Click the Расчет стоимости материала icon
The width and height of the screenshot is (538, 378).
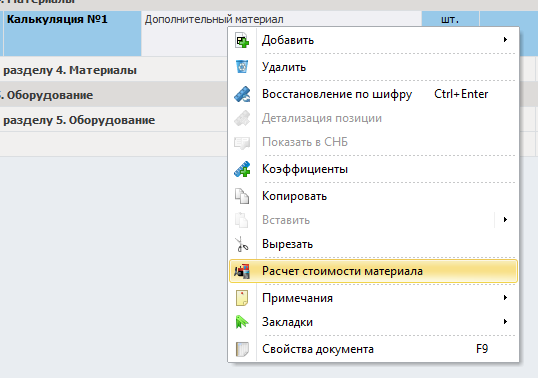pos(242,271)
